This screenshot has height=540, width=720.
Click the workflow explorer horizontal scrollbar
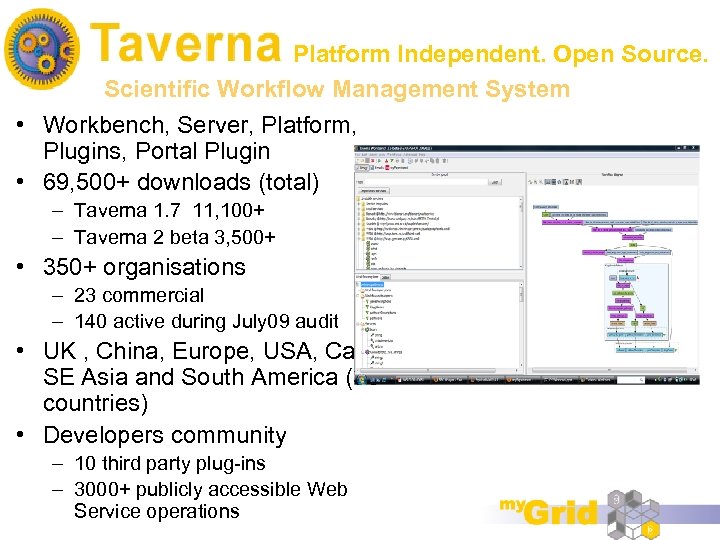click(437, 370)
